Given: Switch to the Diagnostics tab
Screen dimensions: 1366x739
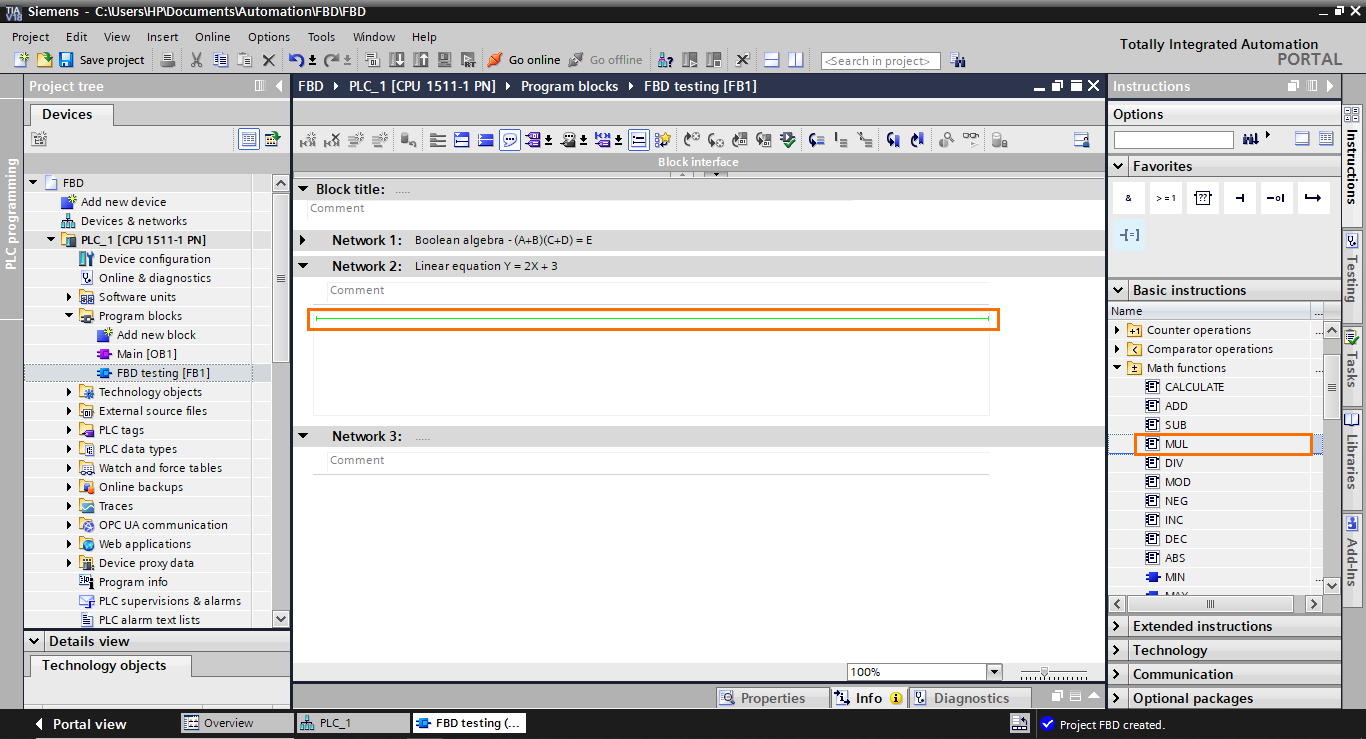Looking at the screenshot, I should tap(970, 697).
